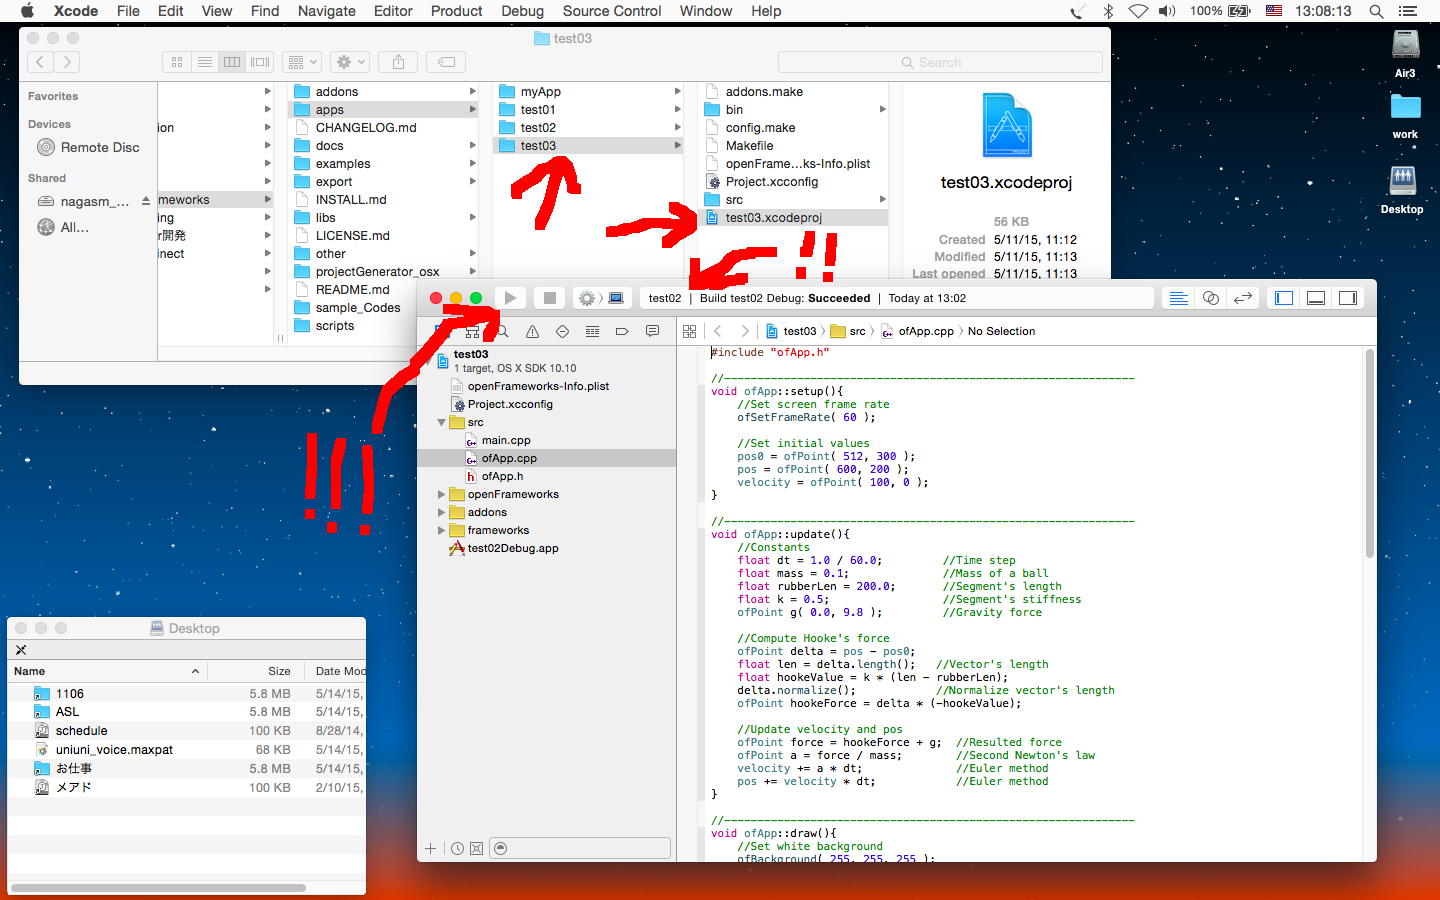Click the Finder Edit Tags button
Image resolution: width=1440 pixels, height=900 pixels.
pos(446,62)
